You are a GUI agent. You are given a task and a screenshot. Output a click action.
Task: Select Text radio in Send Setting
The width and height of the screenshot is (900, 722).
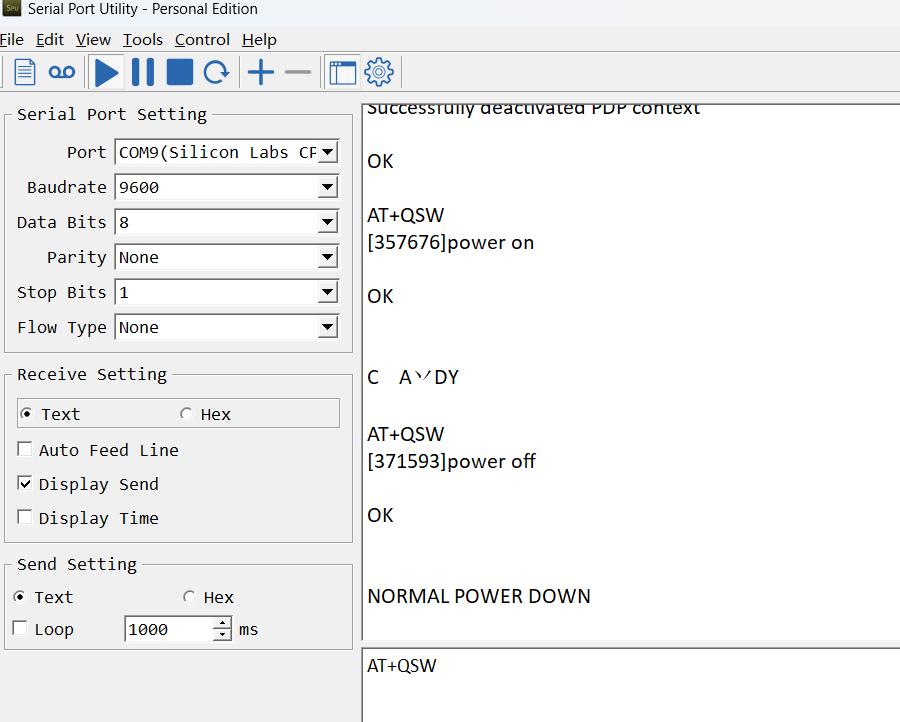[x=20, y=597]
